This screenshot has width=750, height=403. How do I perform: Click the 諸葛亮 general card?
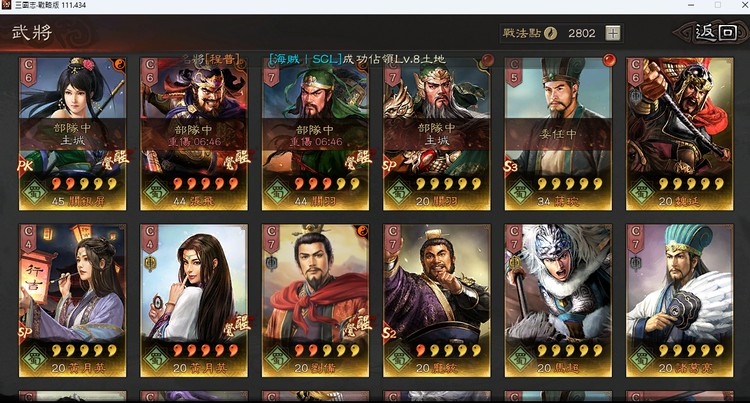coord(680,300)
